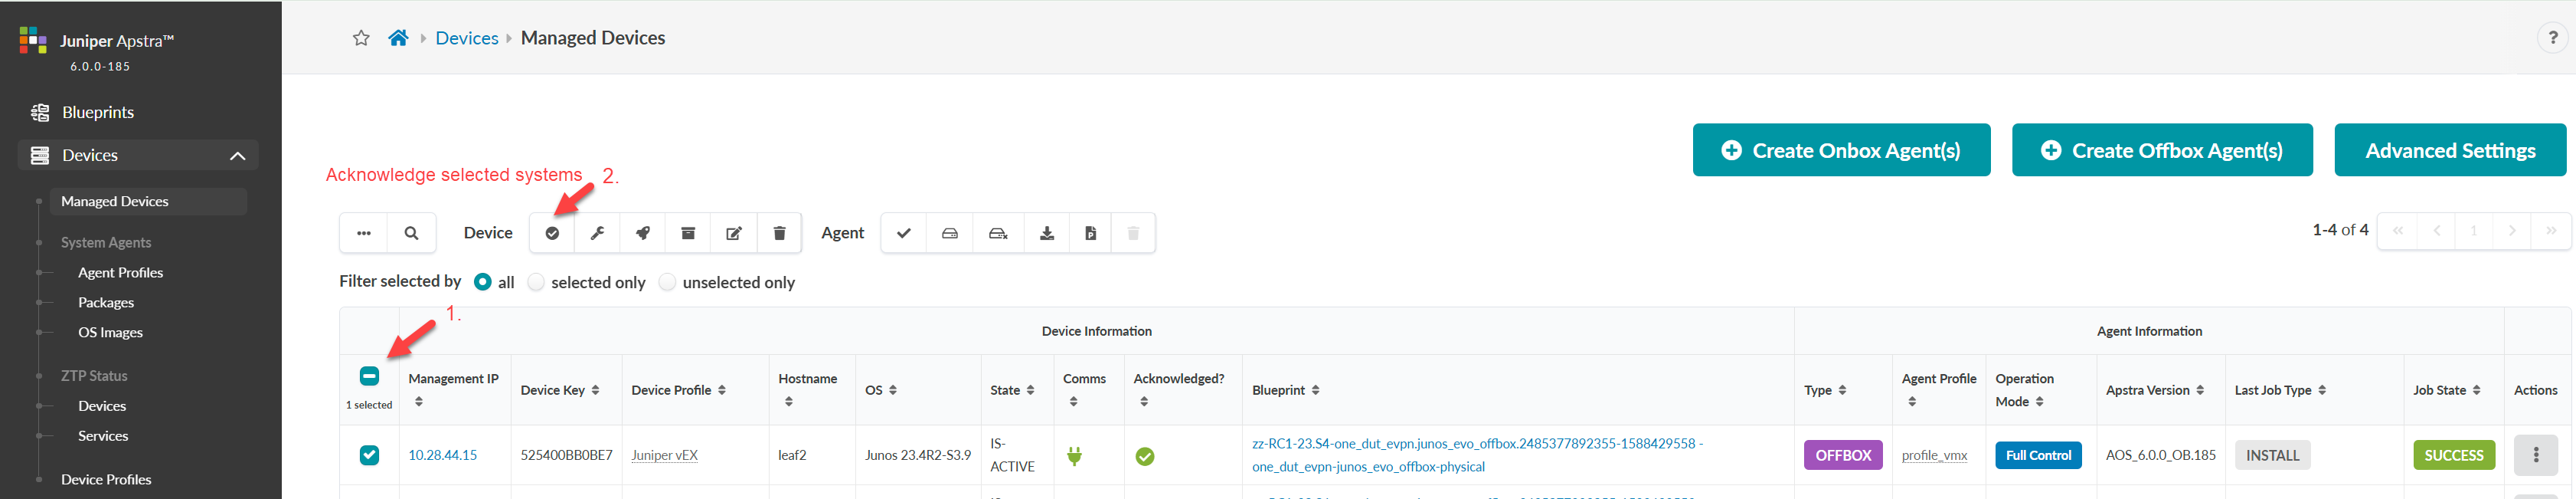Collapse the Devices sidebar section
This screenshot has height=499, width=2576.
pos(237,155)
